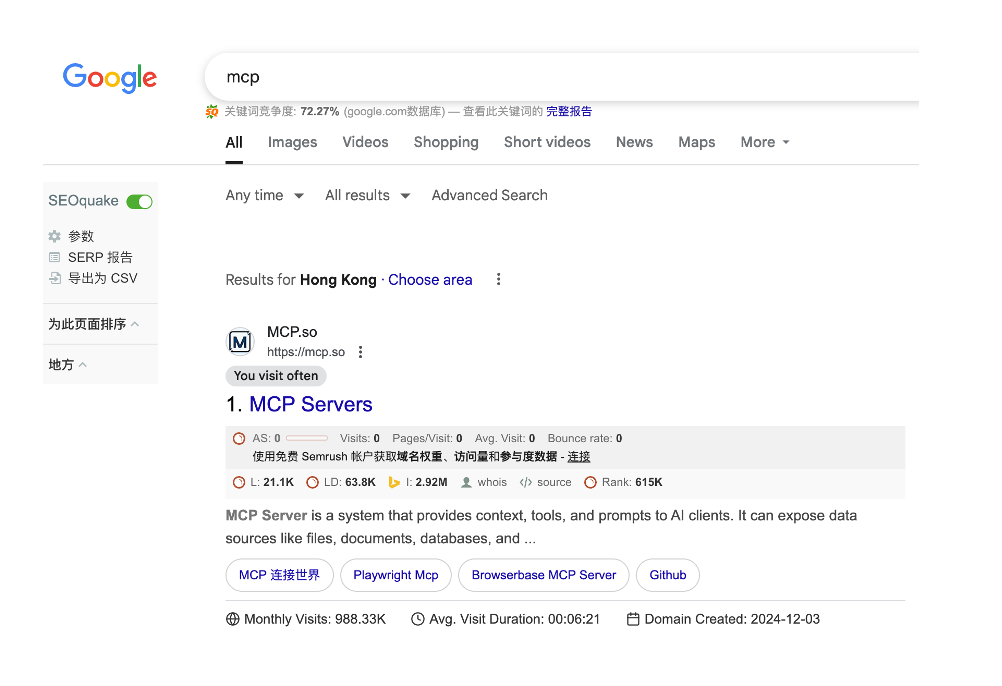Viewport: 1002px width, 686px height.
Task: Open the More tabs dropdown
Action: (x=765, y=142)
